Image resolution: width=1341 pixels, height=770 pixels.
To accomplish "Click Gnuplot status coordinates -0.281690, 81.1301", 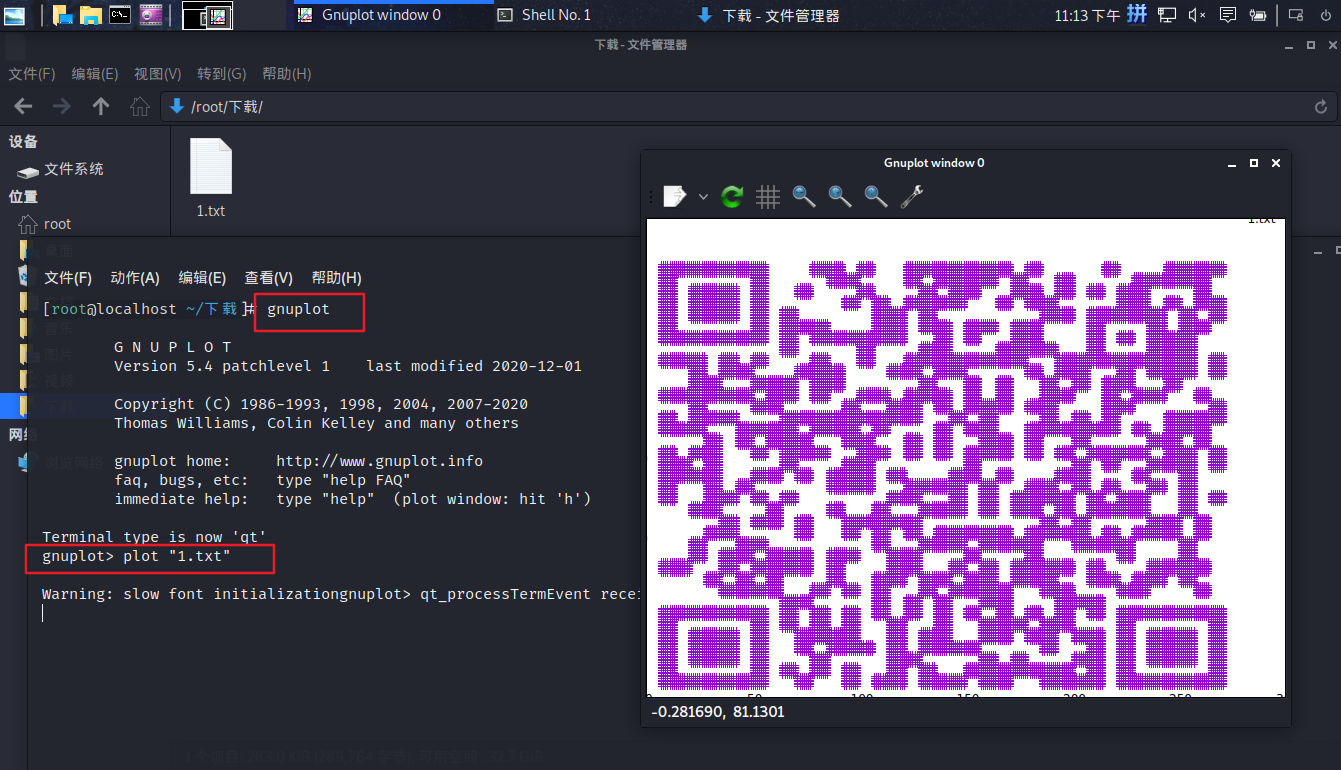I will pyautogui.click(x=718, y=712).
